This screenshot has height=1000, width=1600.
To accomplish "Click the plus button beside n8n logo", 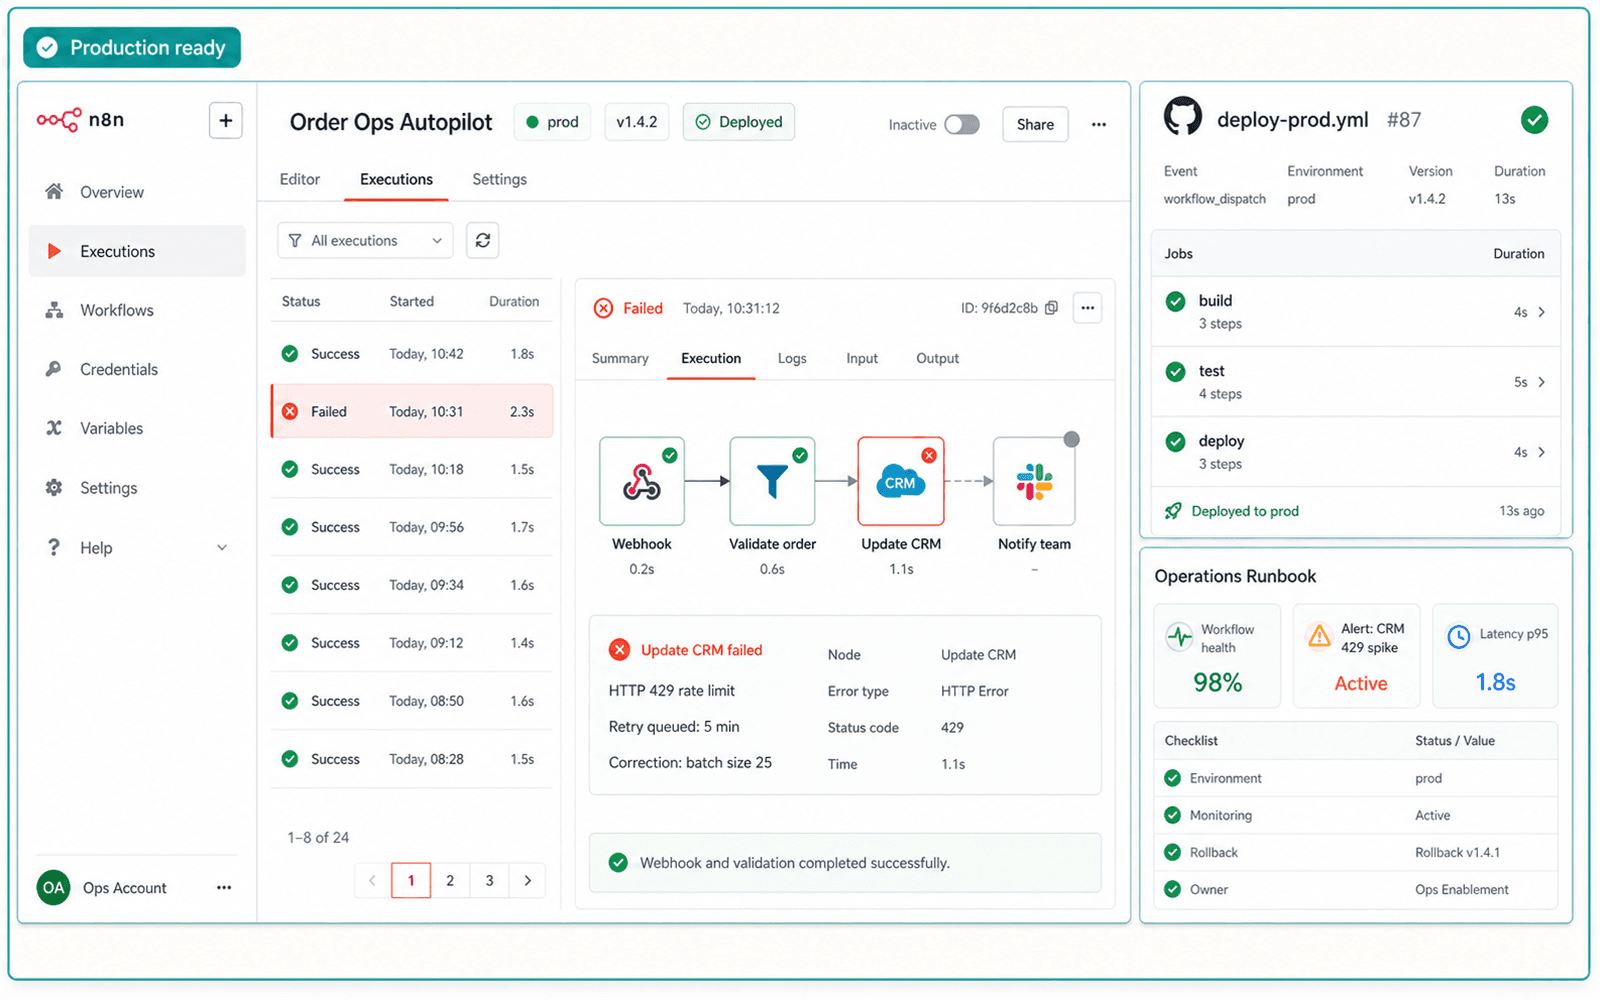I will 226,121.
